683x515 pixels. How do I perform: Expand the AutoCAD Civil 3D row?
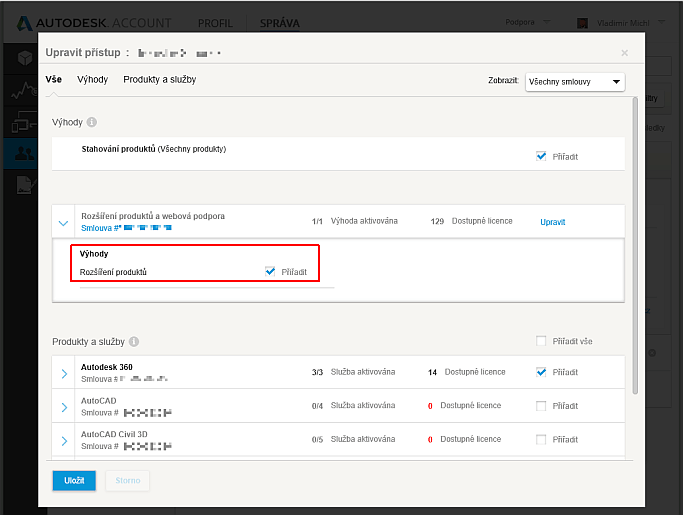(64, 440)
